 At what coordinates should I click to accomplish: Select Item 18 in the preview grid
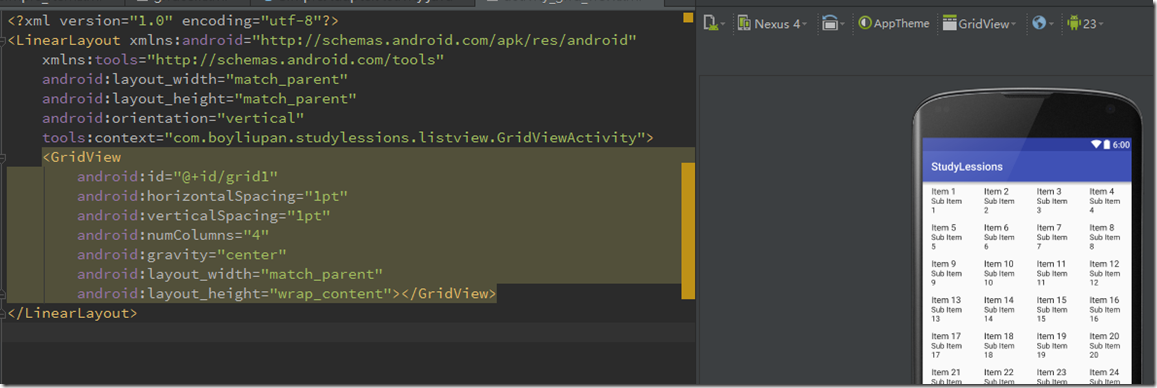[x=999, y=344]
